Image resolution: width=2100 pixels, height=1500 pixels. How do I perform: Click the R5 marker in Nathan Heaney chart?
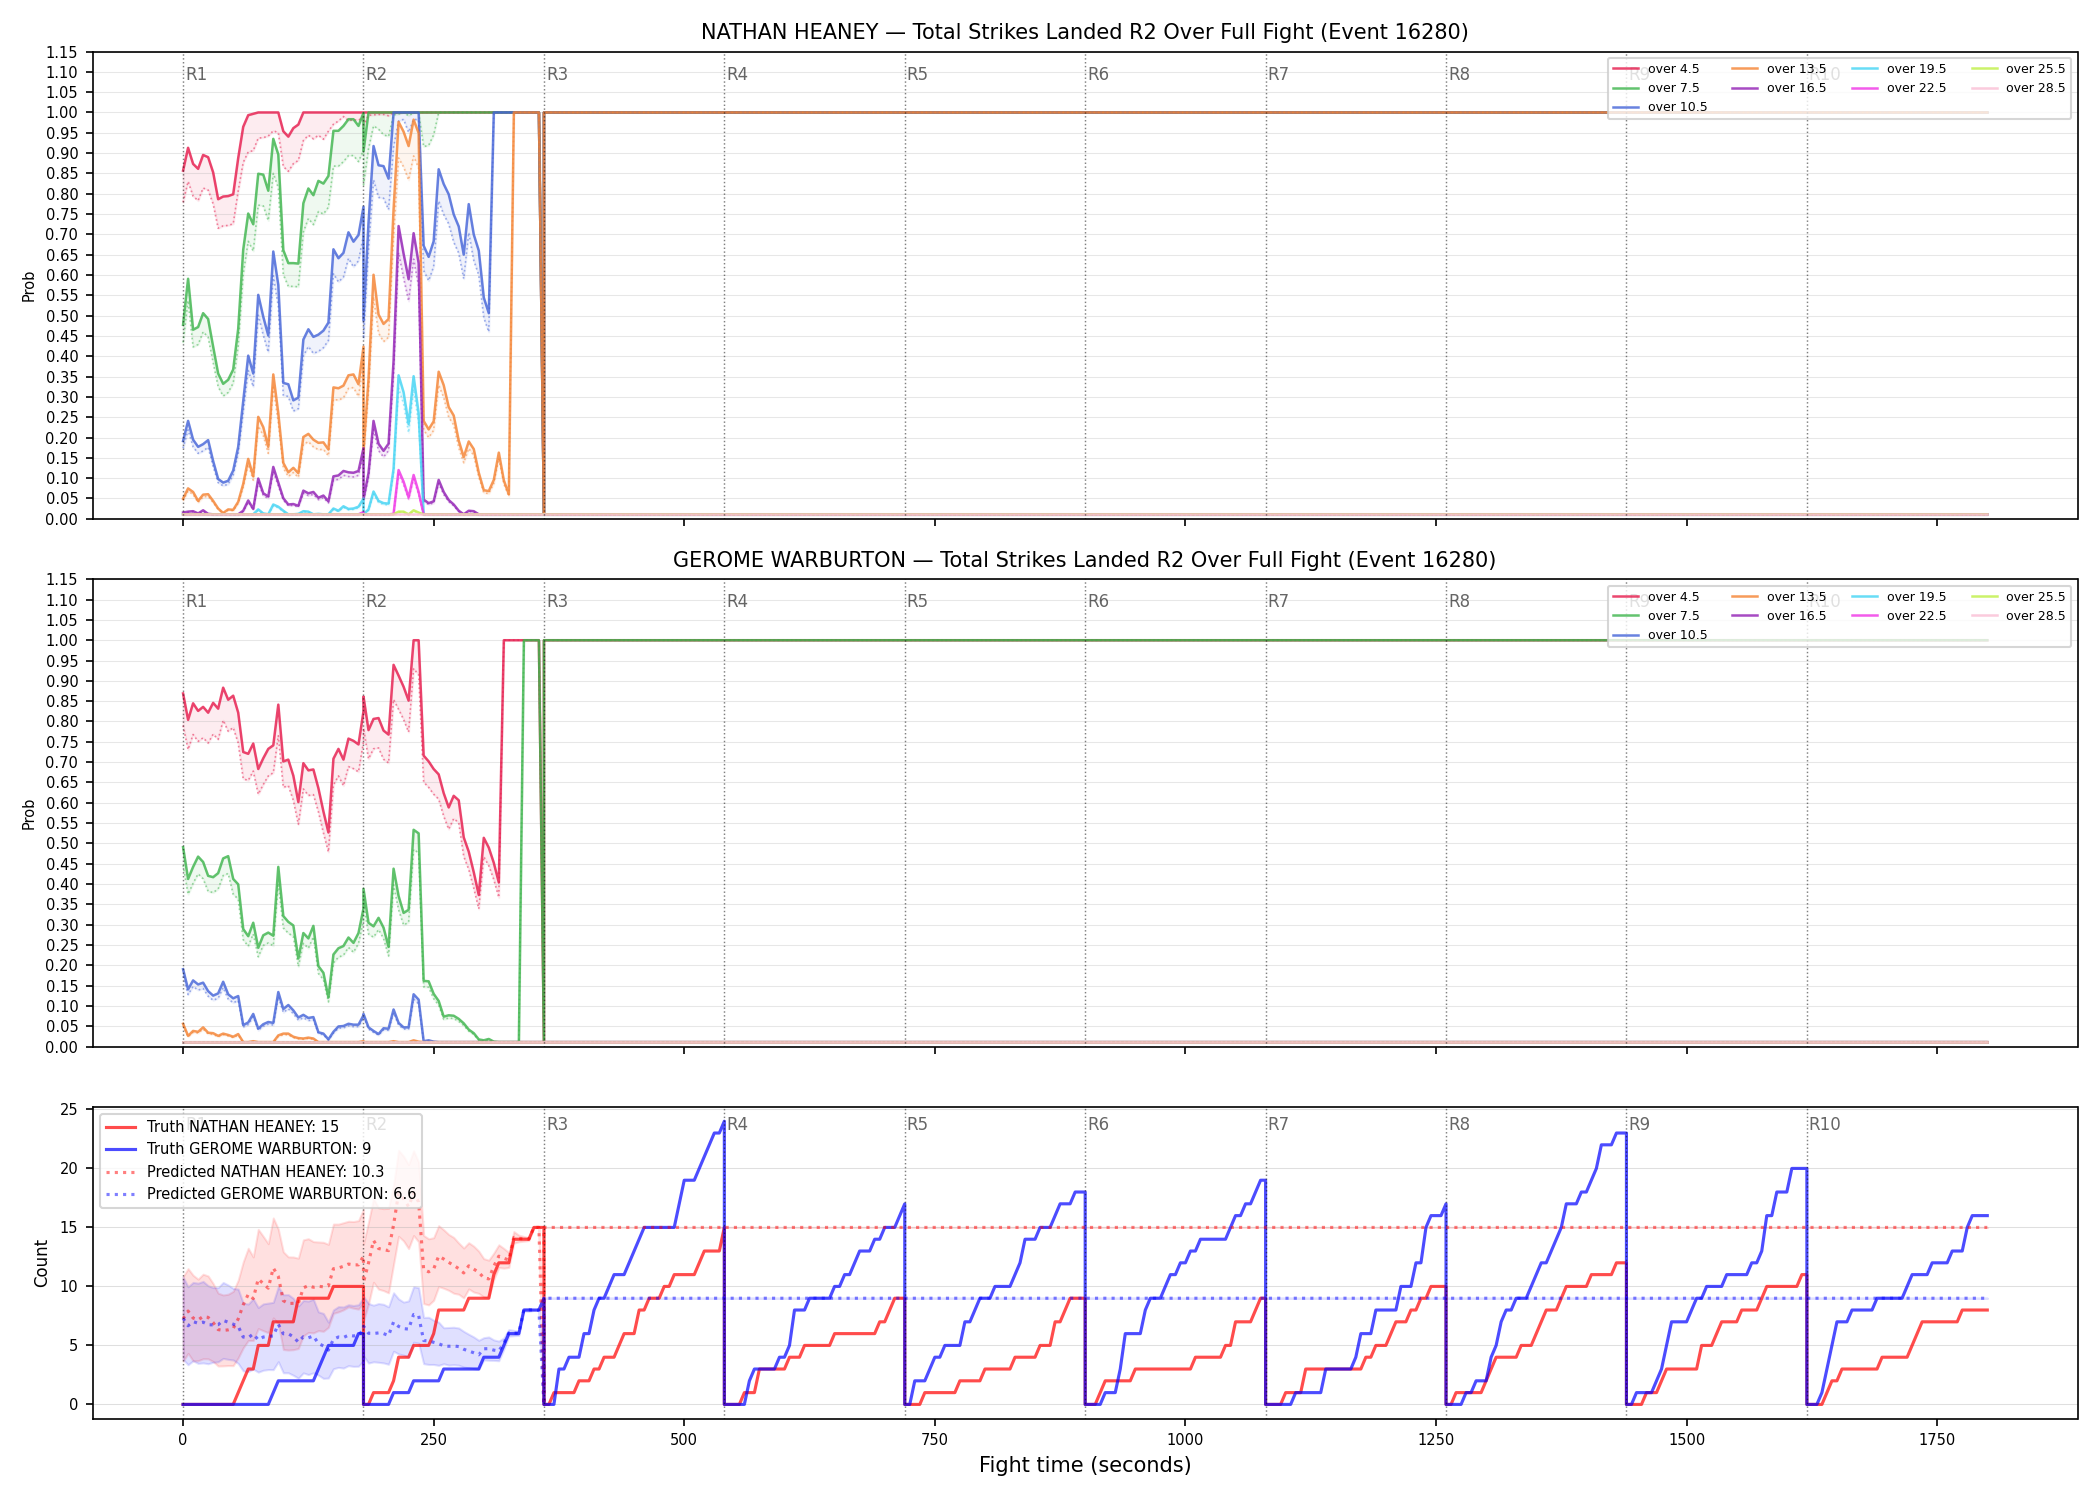pyautogui.click(x=917, y=74)
